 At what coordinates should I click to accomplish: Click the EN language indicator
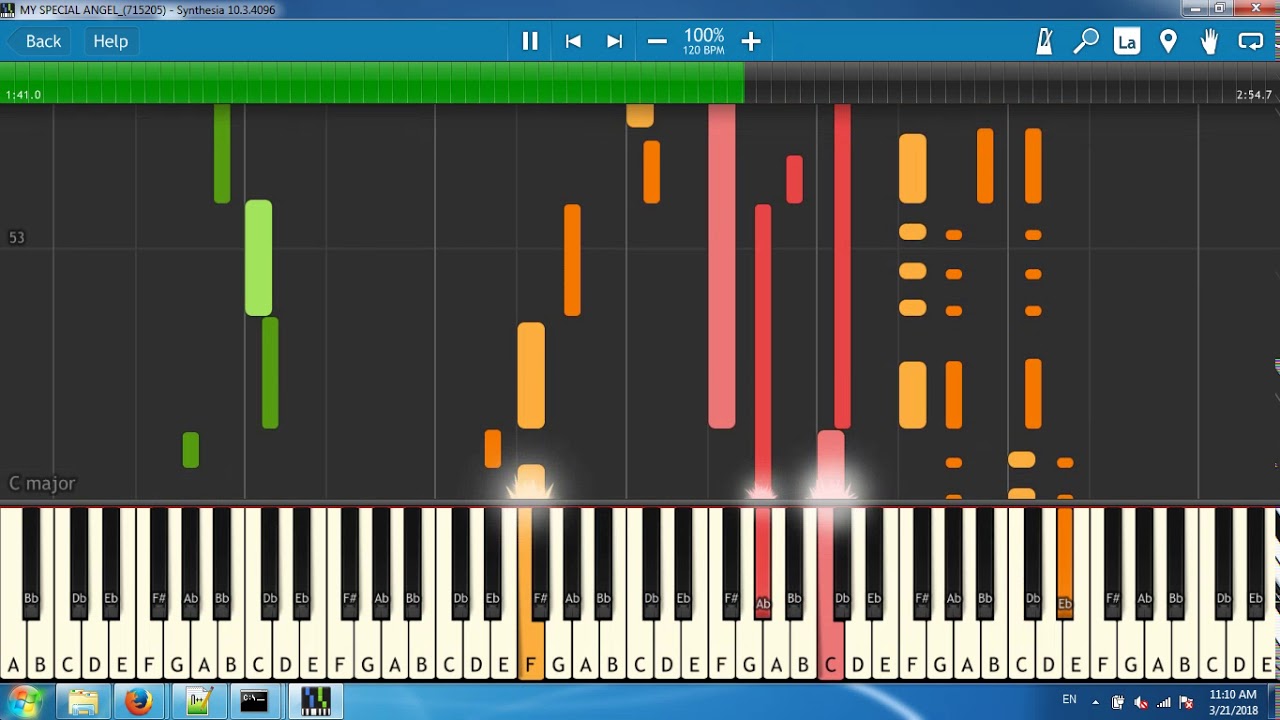[1069, 700]
